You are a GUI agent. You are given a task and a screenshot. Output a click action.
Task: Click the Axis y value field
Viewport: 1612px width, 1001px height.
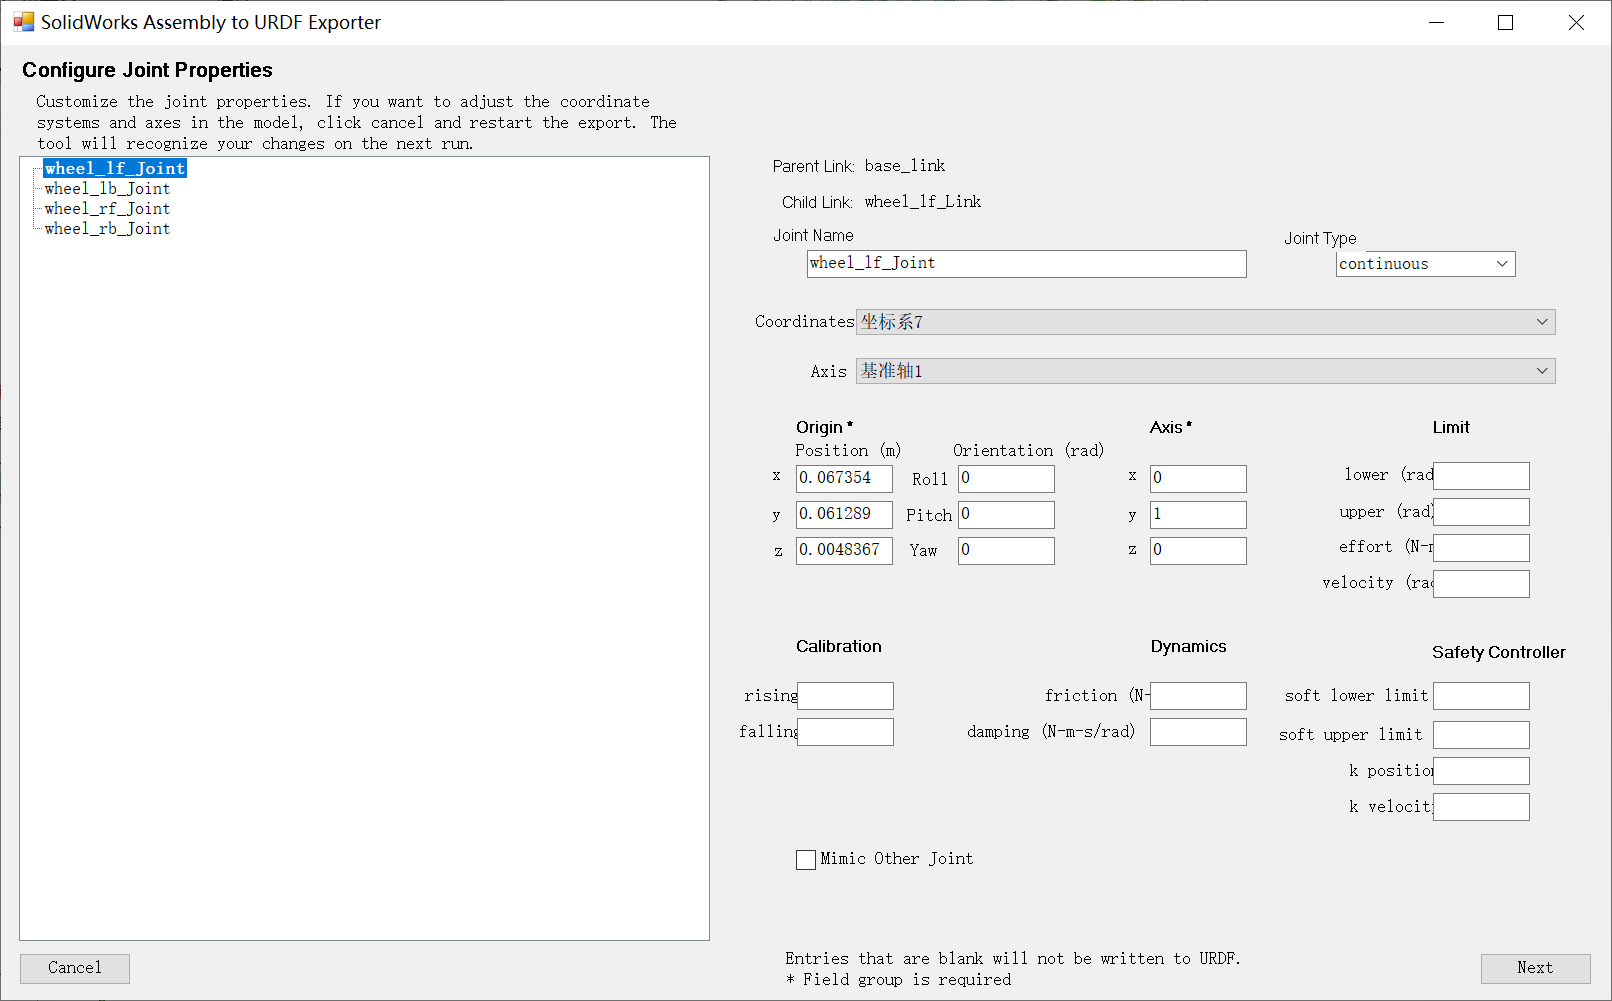tap(1198, 515)
